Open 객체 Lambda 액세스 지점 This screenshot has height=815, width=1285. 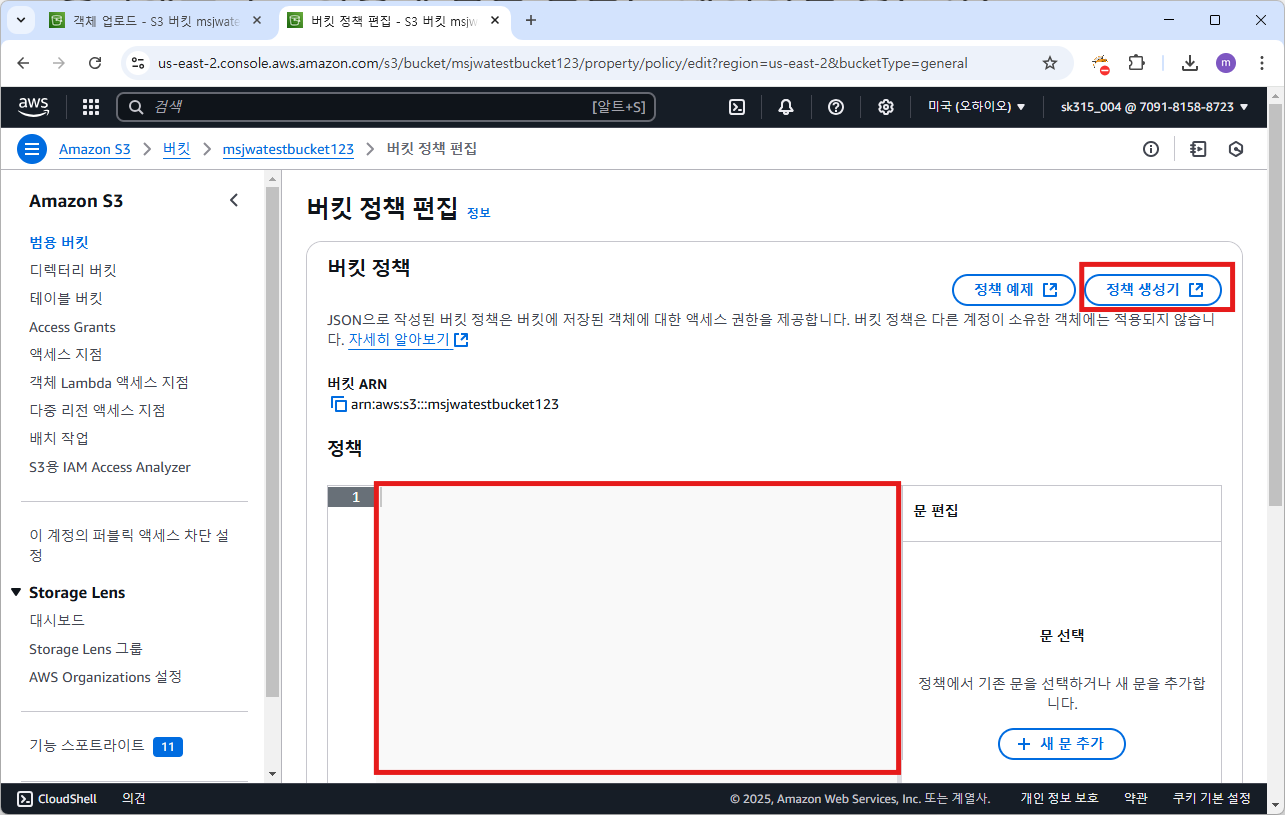tap(109, 382)
